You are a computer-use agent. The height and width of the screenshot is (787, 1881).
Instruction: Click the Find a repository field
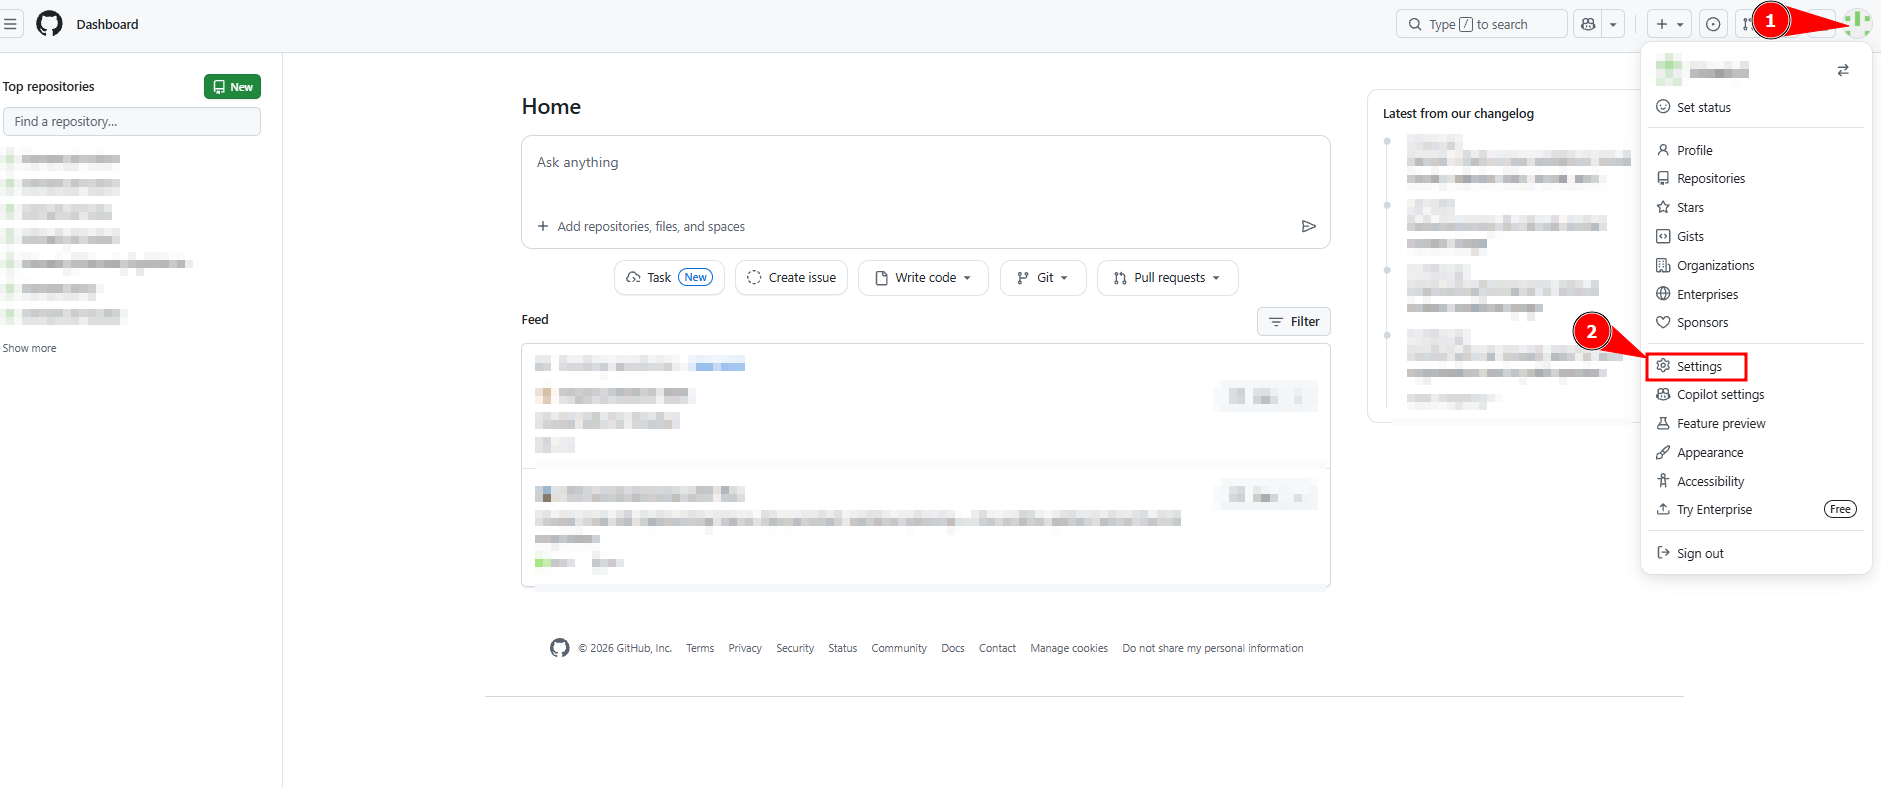point(132,122)
